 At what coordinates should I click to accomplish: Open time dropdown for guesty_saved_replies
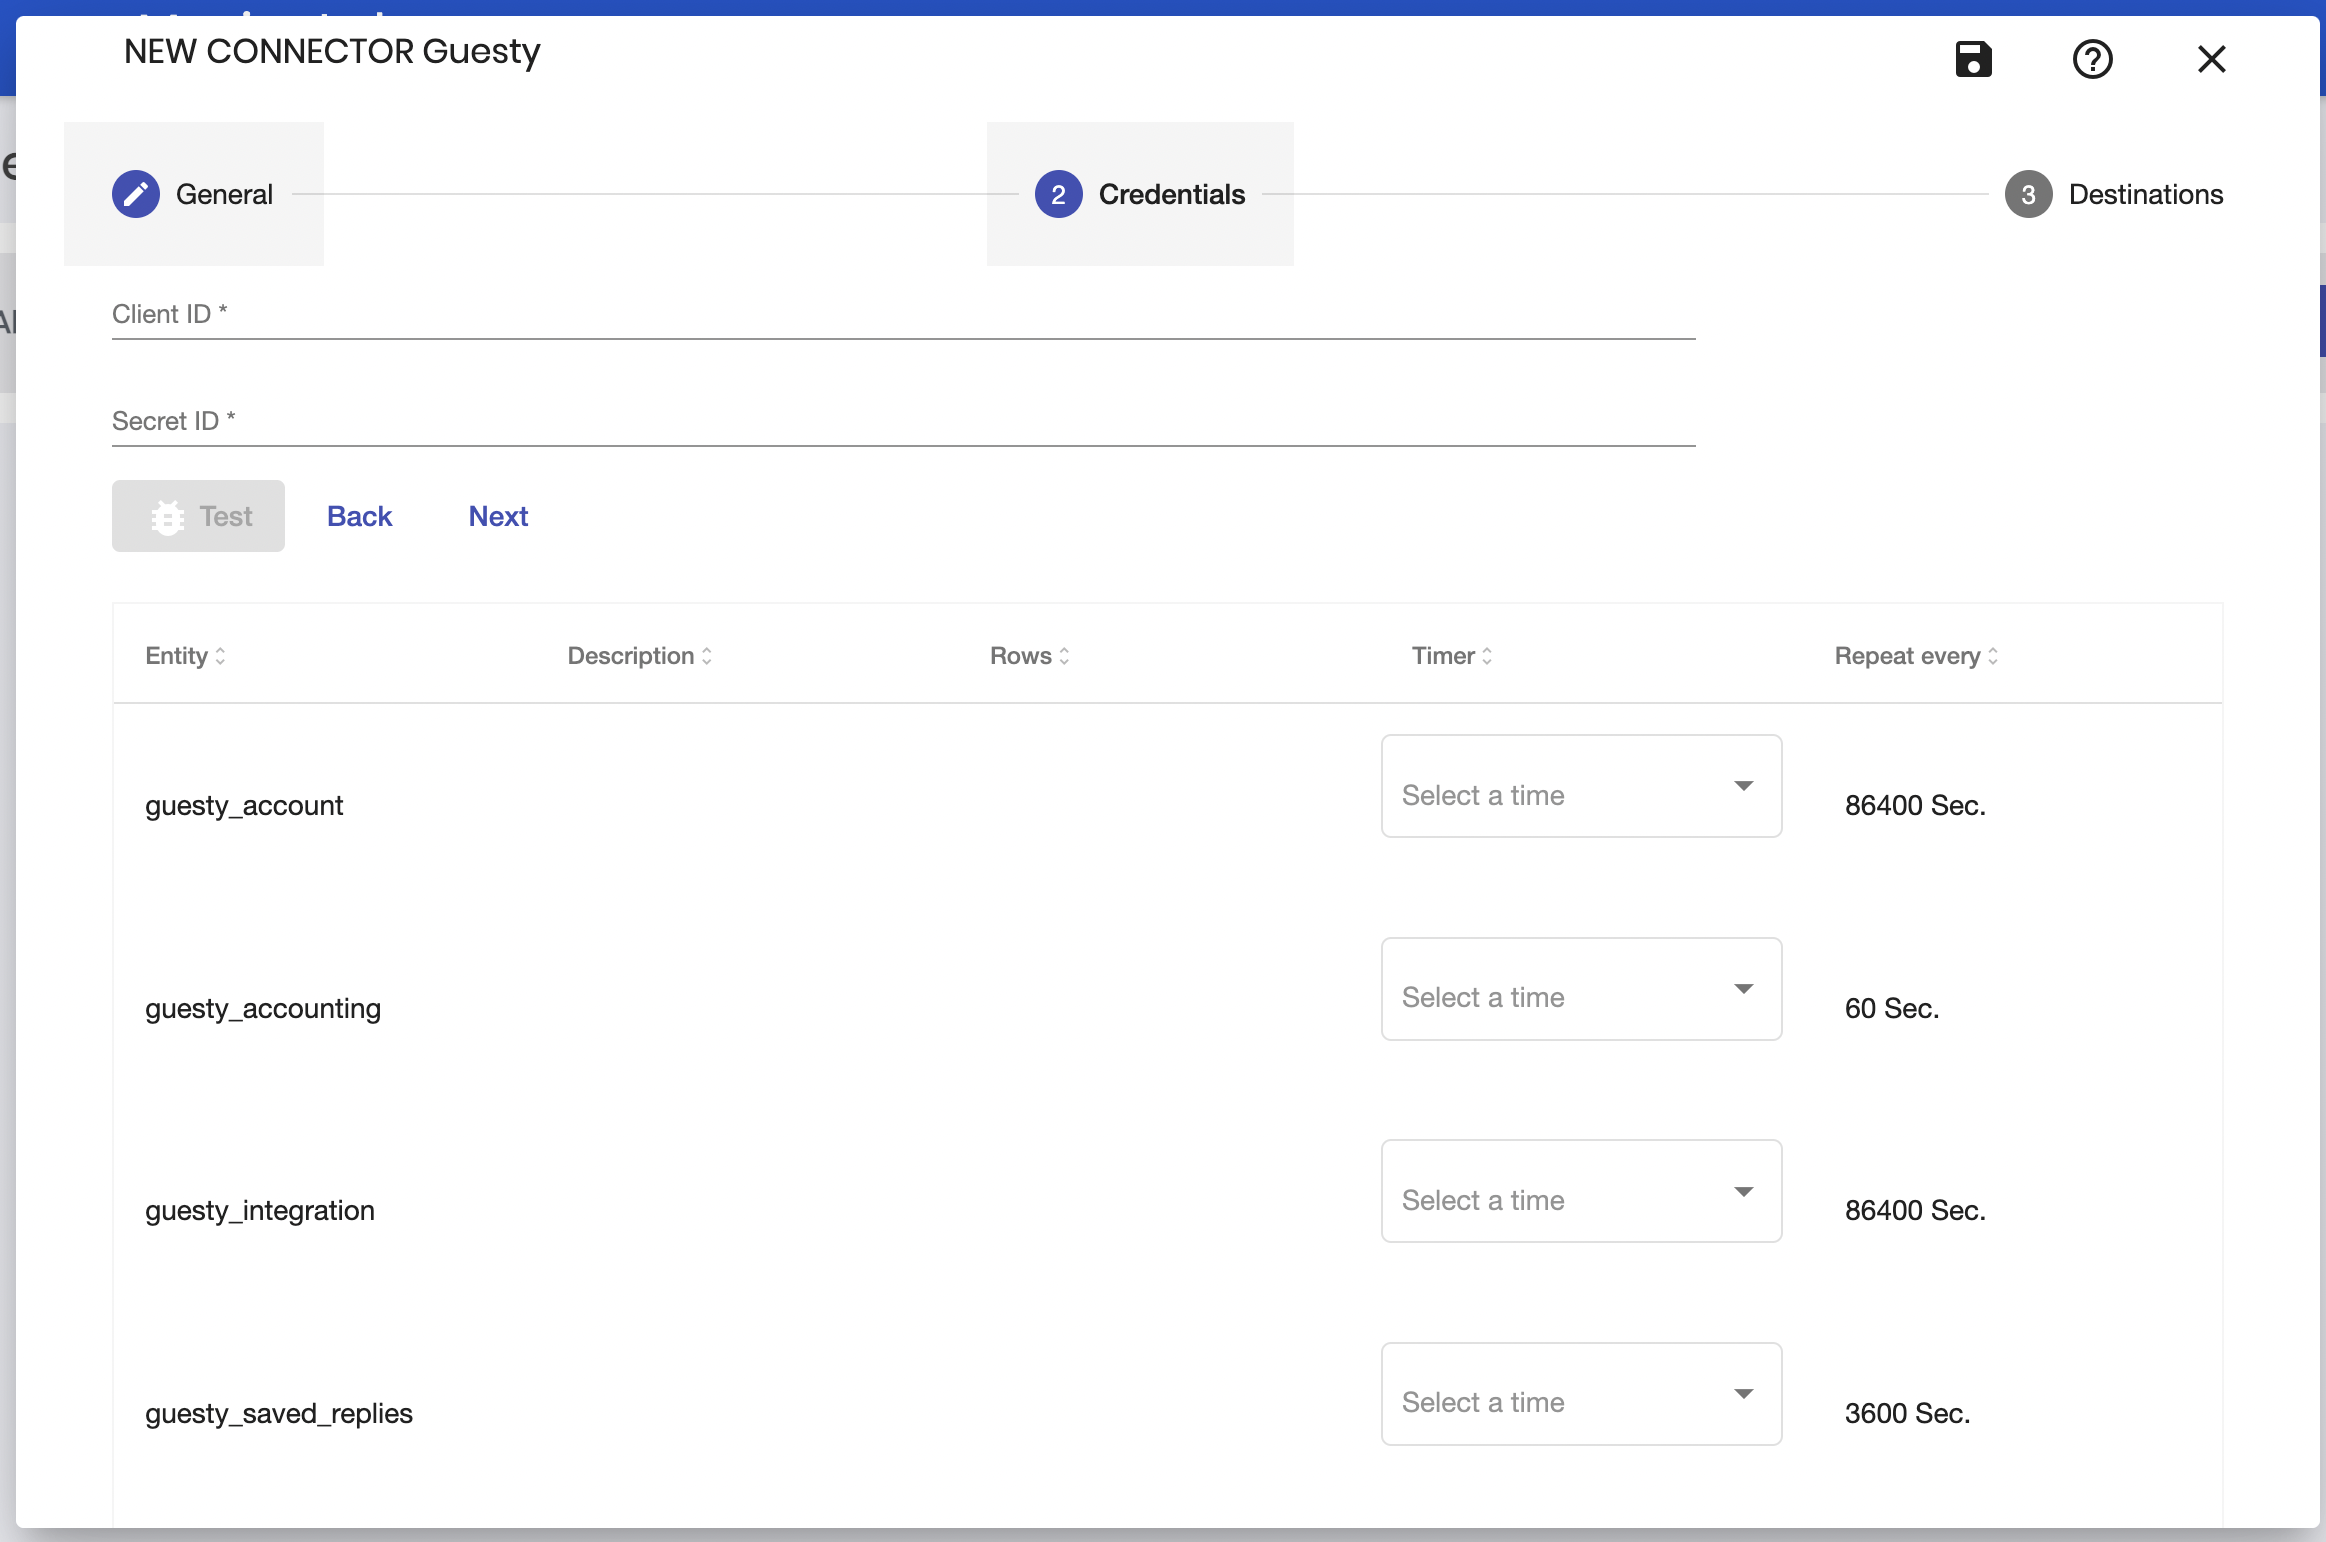[x=1581, y=1394]
